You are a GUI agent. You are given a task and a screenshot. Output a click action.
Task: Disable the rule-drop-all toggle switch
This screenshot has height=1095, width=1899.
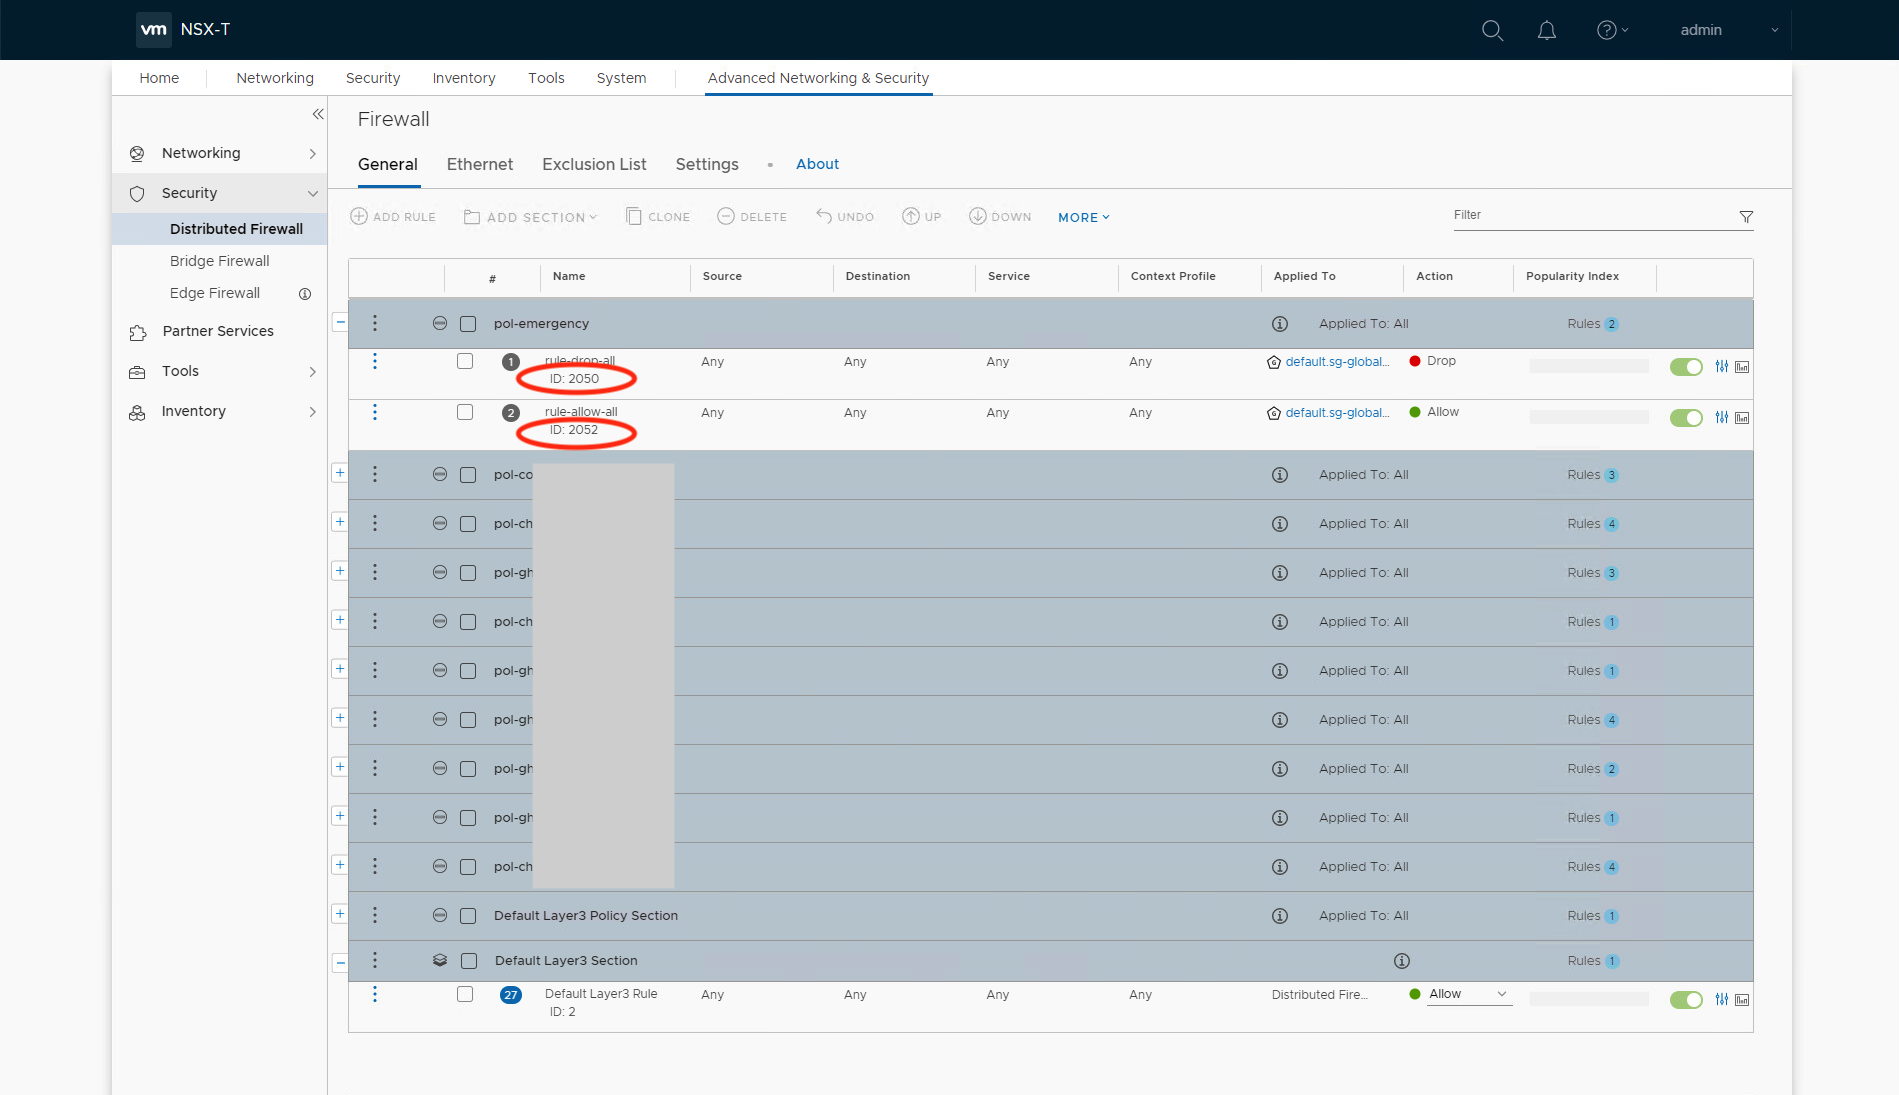click(1686, 367)
